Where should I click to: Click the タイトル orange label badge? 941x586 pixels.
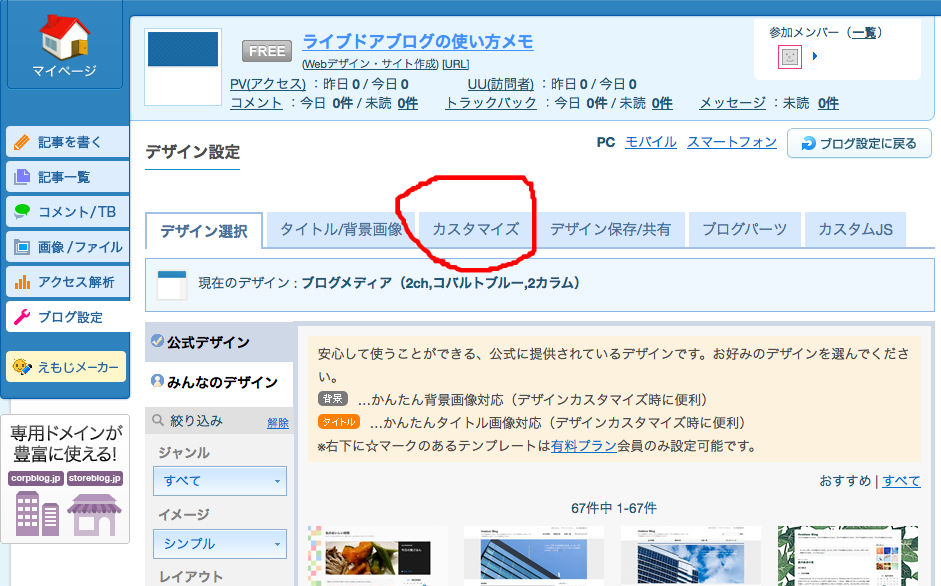(x=339, y=422)
